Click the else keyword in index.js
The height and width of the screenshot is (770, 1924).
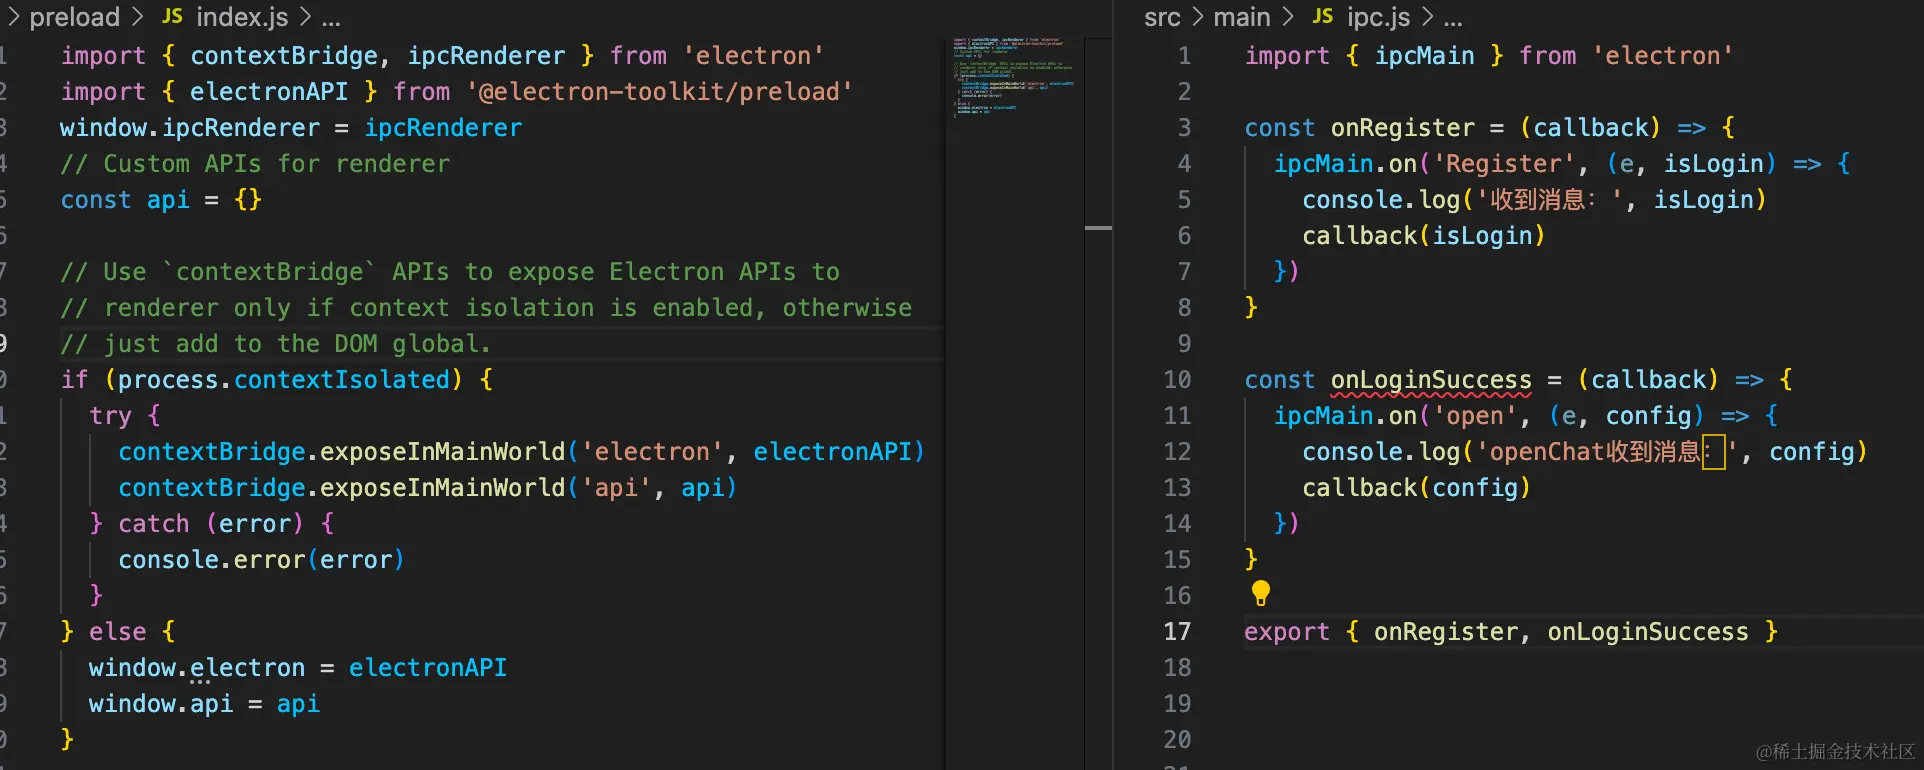pos(117,632)
